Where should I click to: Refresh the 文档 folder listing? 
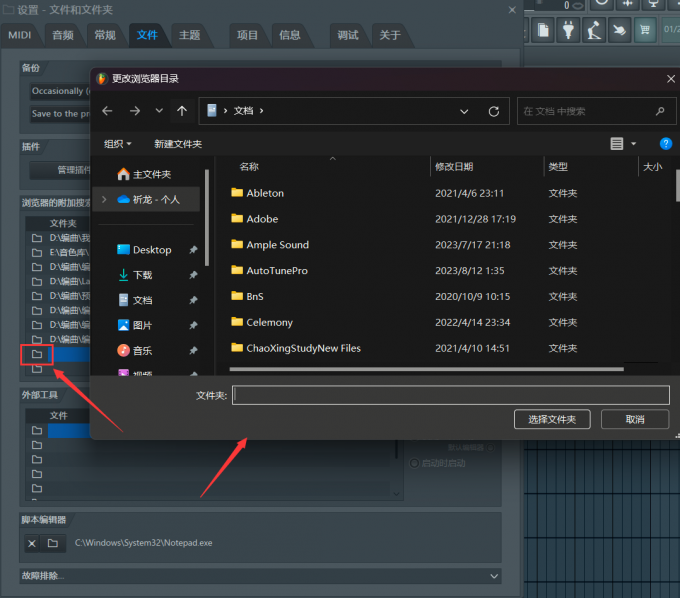click(494, 111)
